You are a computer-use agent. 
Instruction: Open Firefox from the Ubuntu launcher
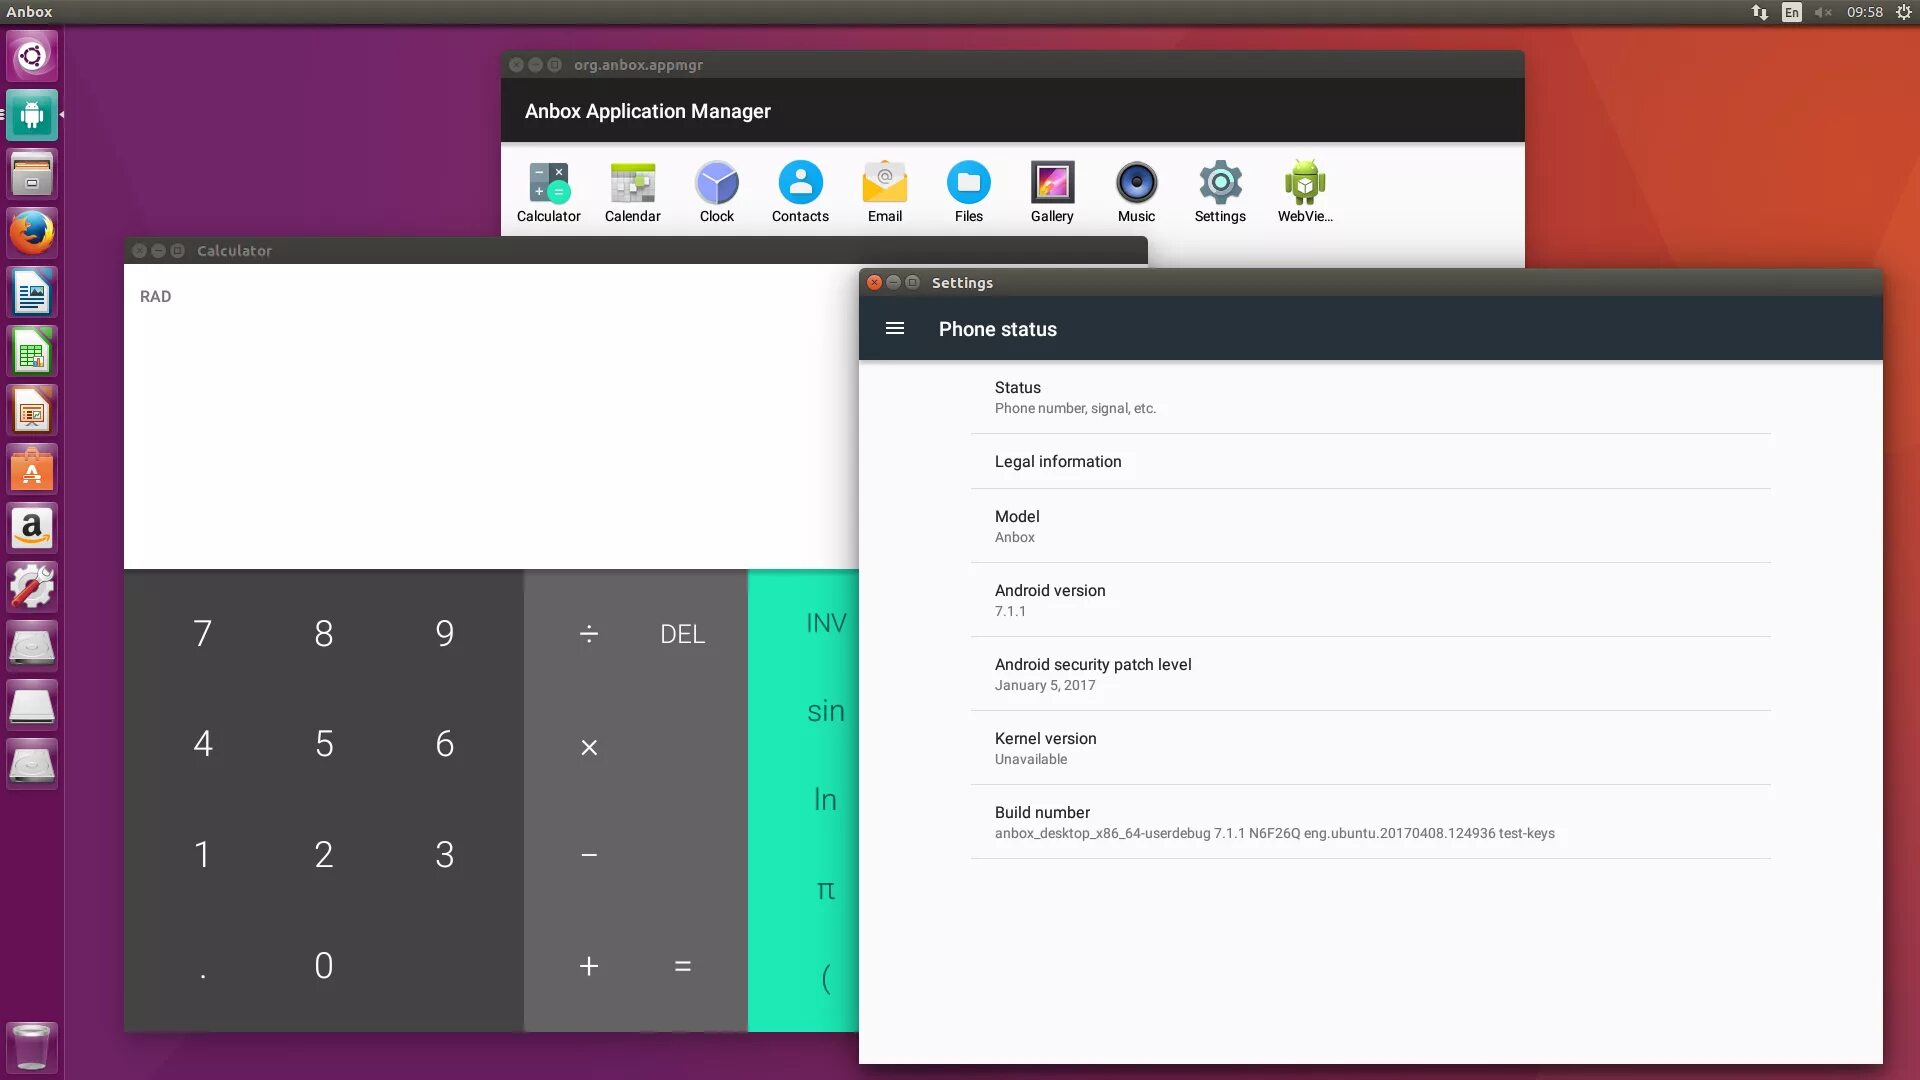(x=32, y=233)
